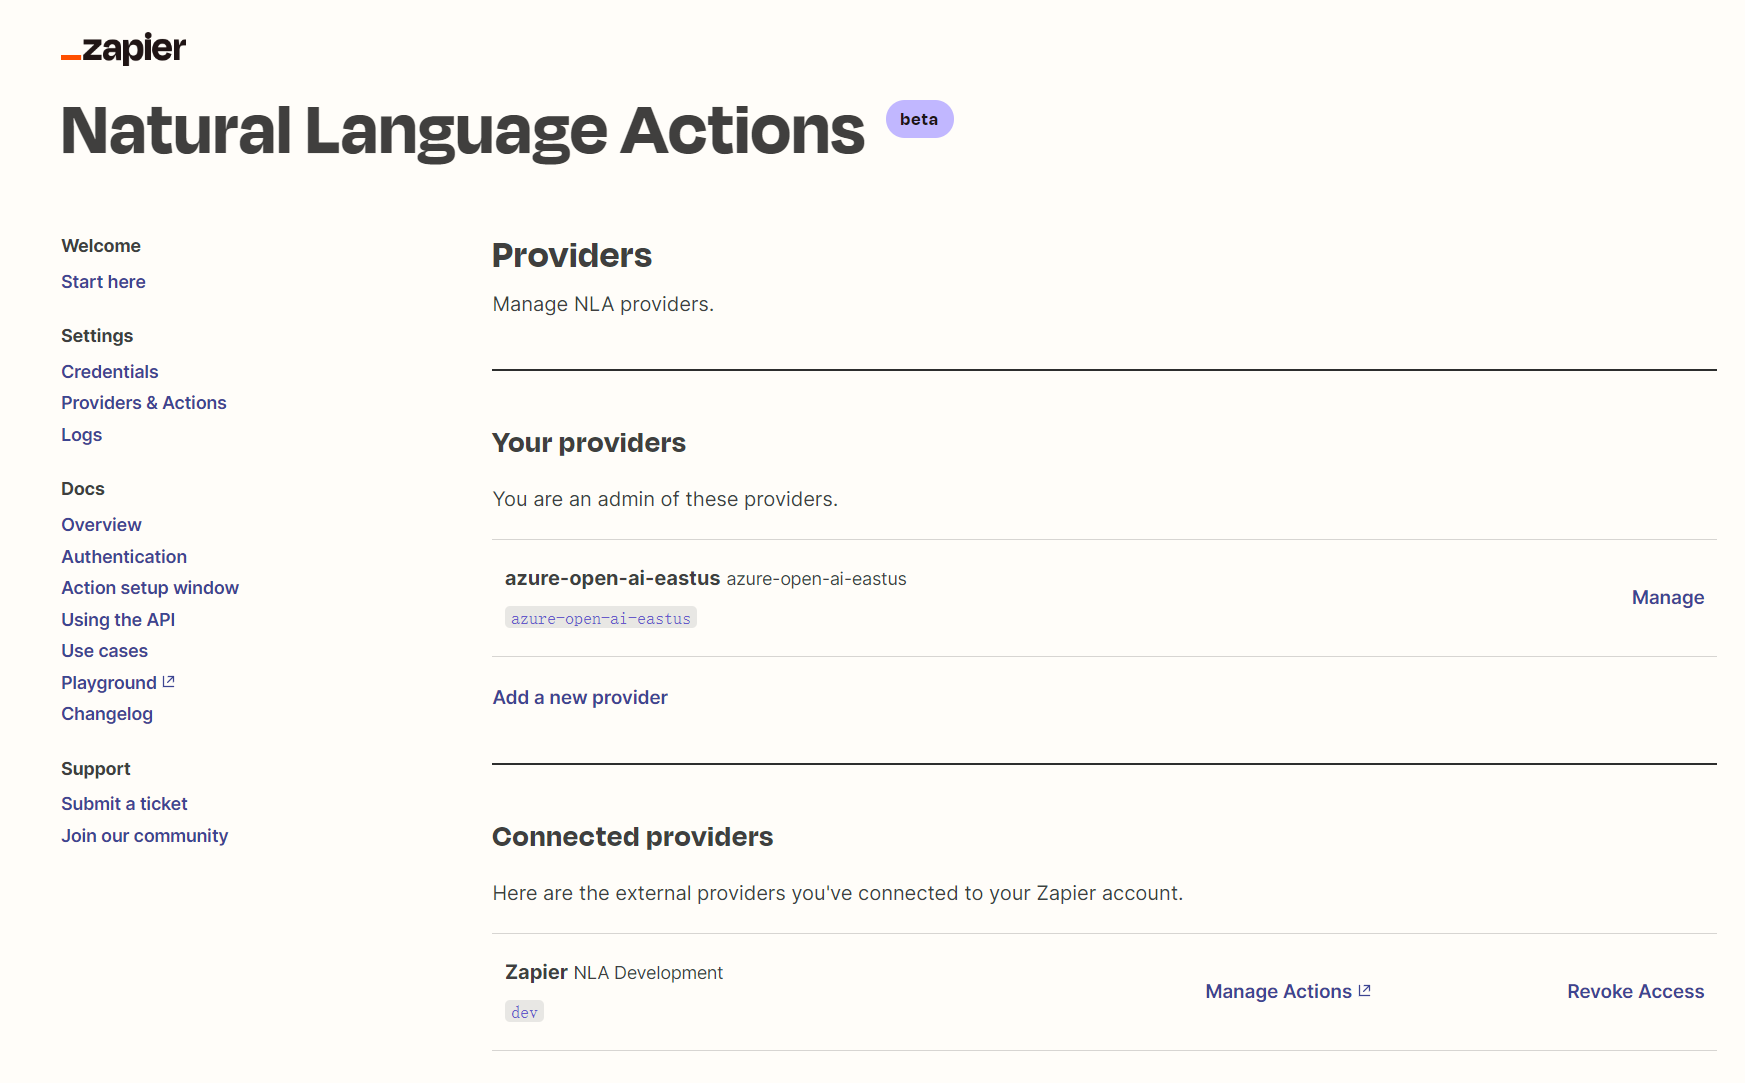
Task: Click the Support sidebar heading
Action: click(x=96, y=769)
